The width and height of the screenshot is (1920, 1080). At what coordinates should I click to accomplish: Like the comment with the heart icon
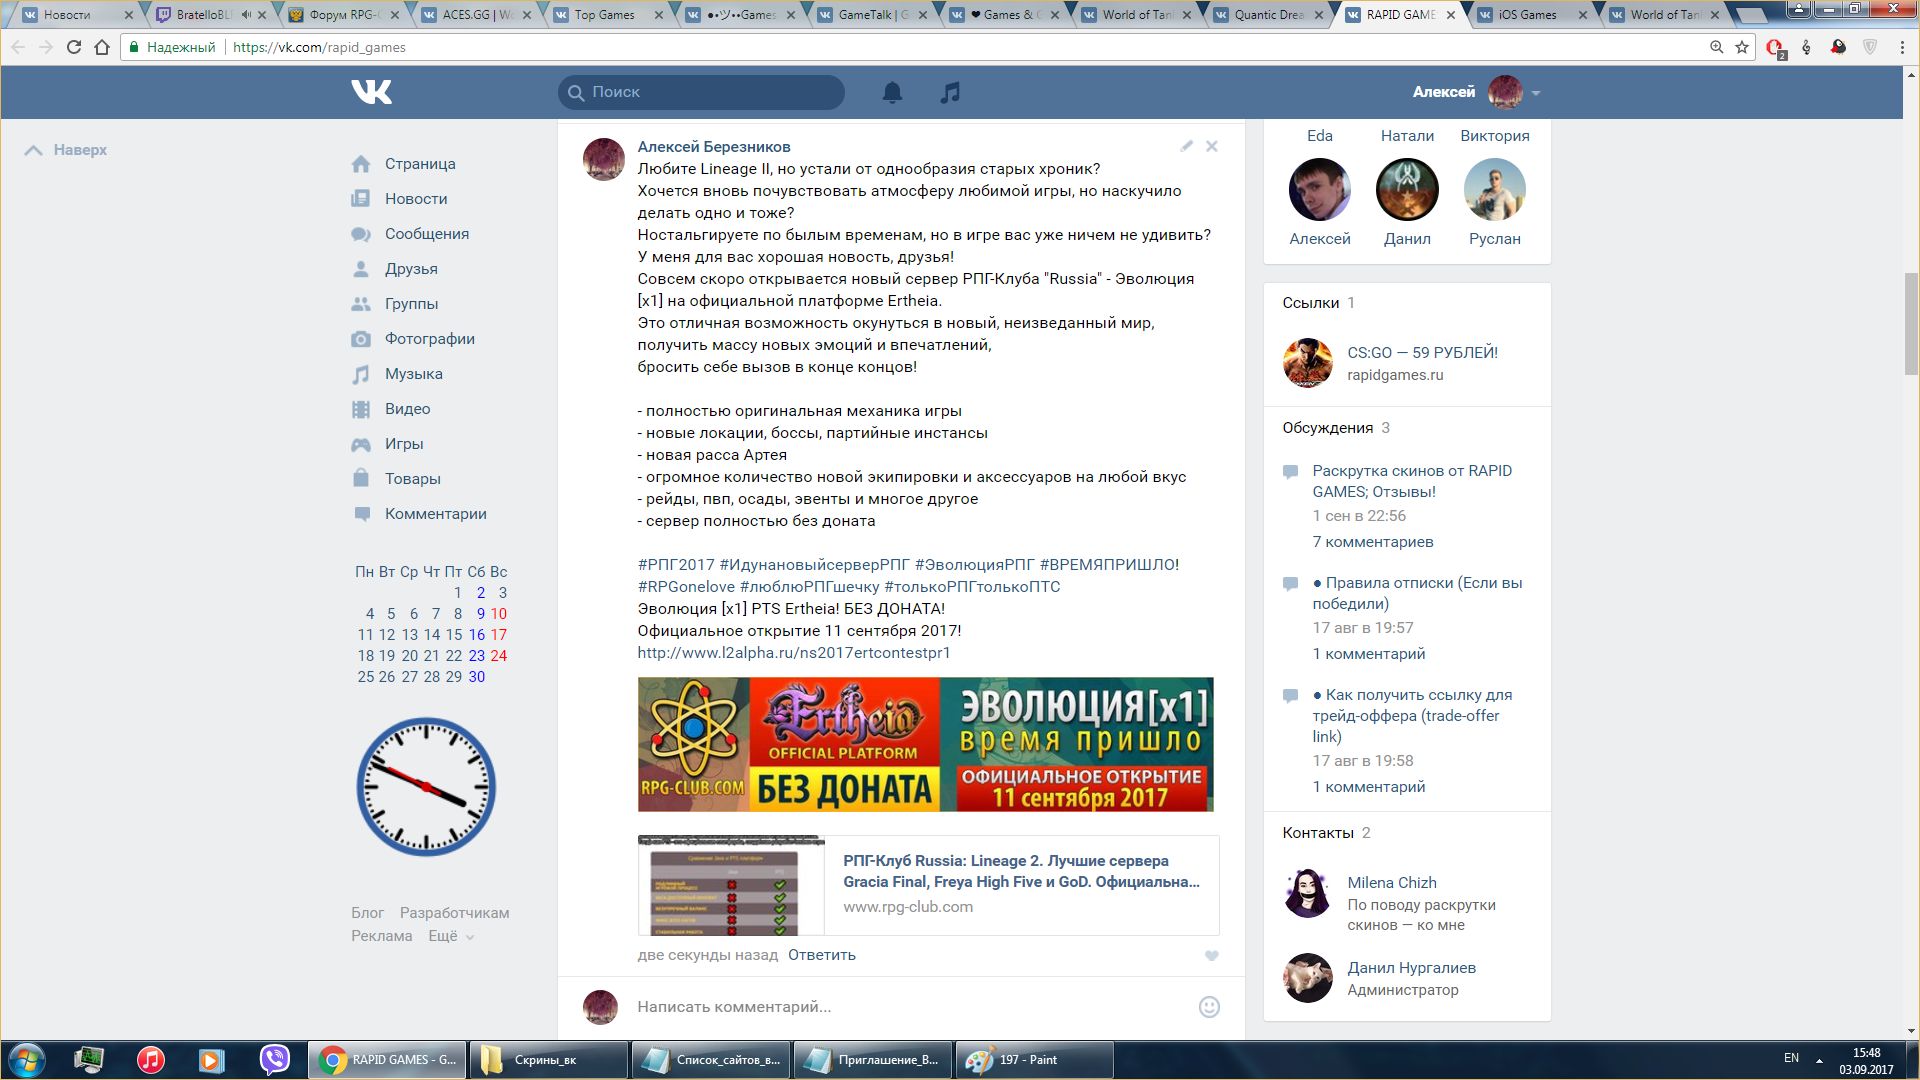(x=1211, y=956)
